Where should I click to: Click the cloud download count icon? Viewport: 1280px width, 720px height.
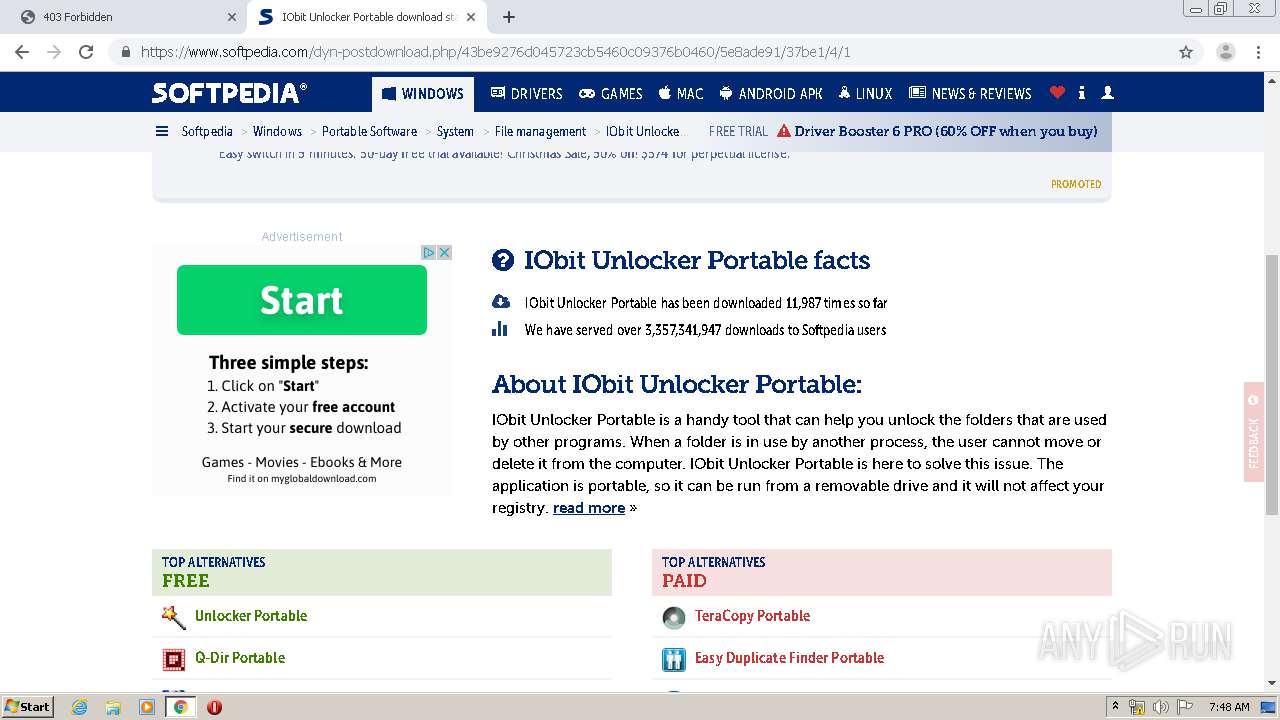(501, 302)
